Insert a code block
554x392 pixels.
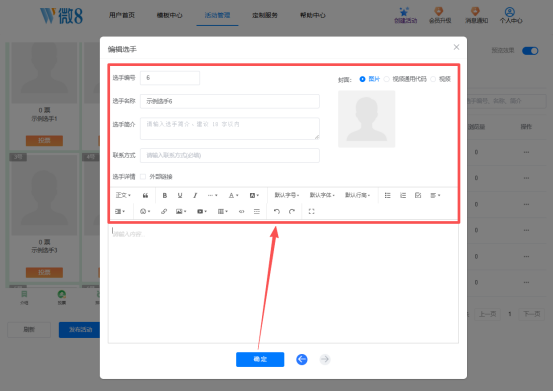coord(241,211)
